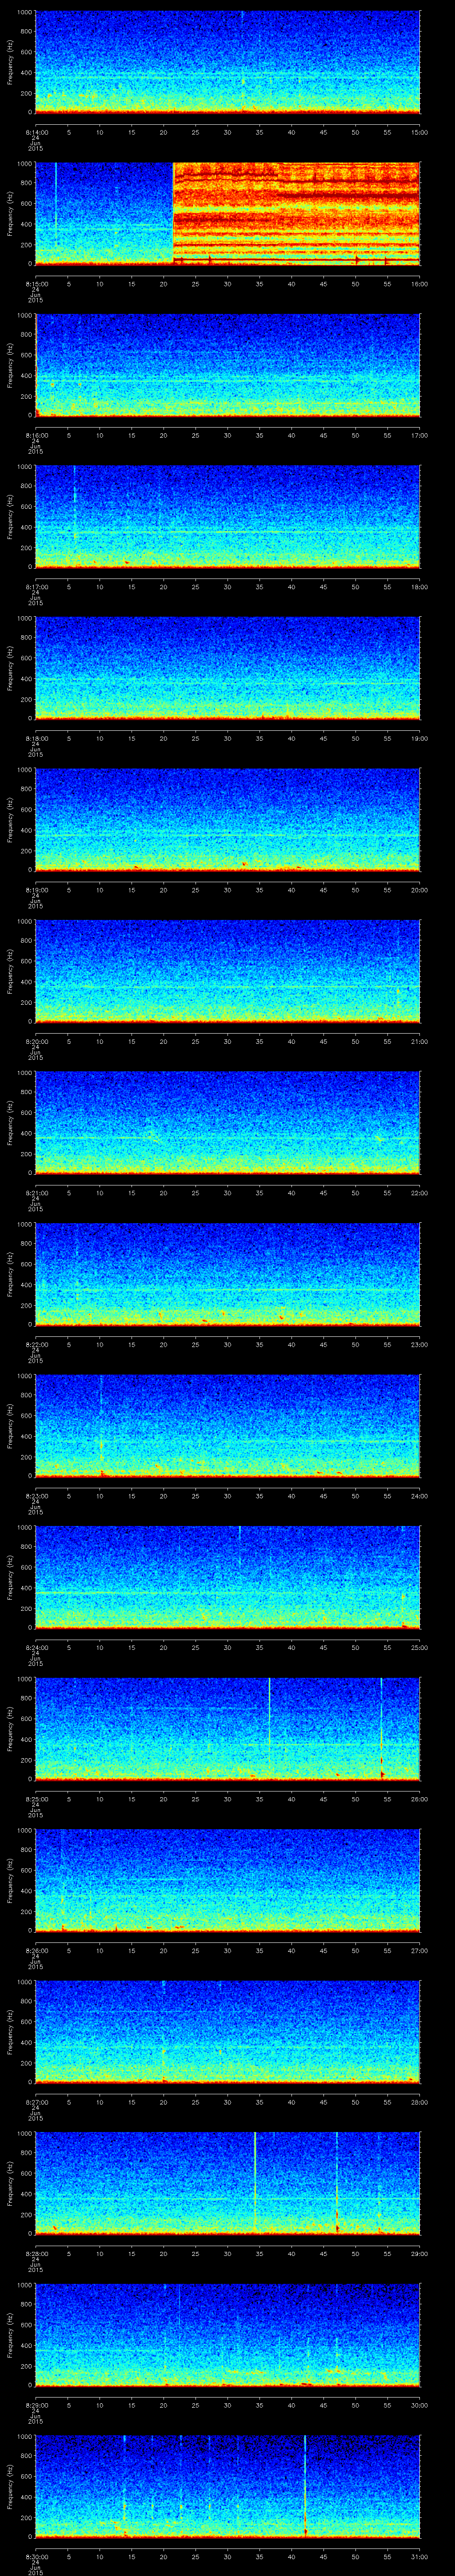Click the 31:00 end time label
The width and height of the screenshot is (455, 2576).
pyautogui.click(x=420, y=2556)
